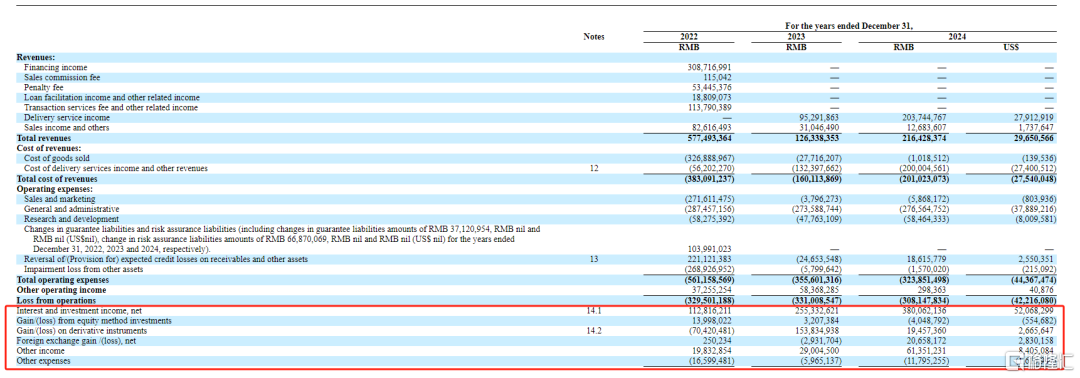Select "Loan facilitation income and other related income"
The image size is (1080, 378).
point(112,98)
